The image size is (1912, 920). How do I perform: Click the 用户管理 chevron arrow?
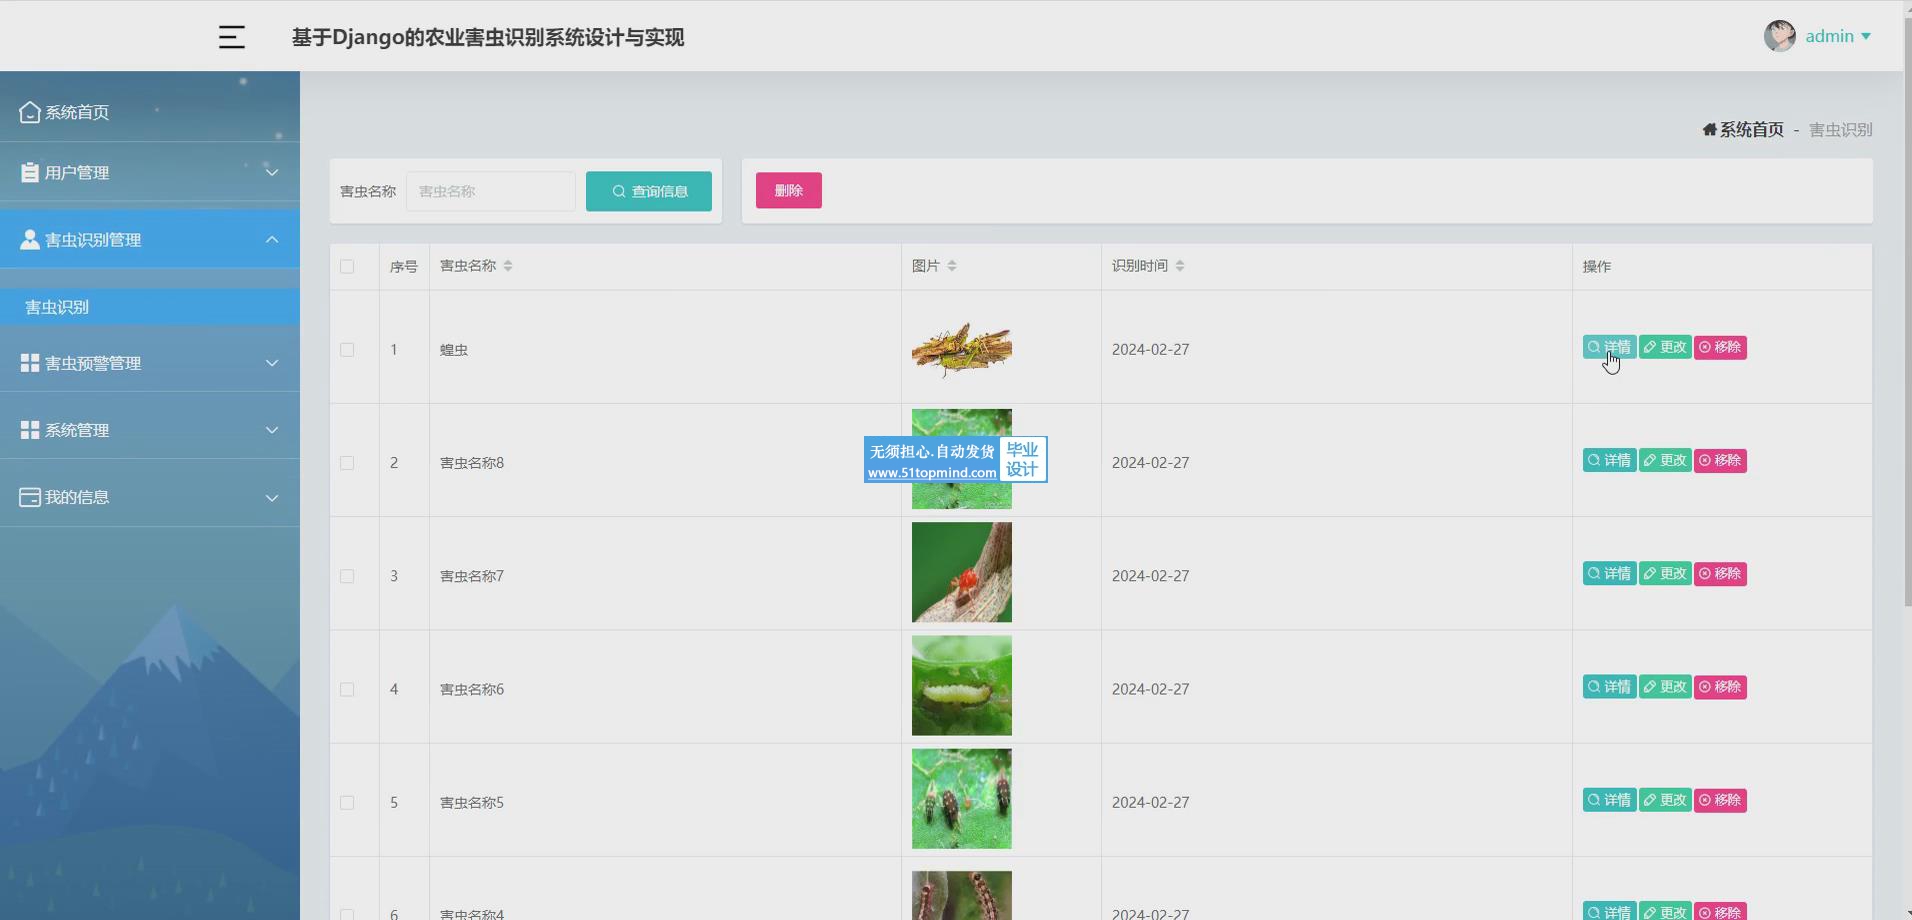click(272, 172)
